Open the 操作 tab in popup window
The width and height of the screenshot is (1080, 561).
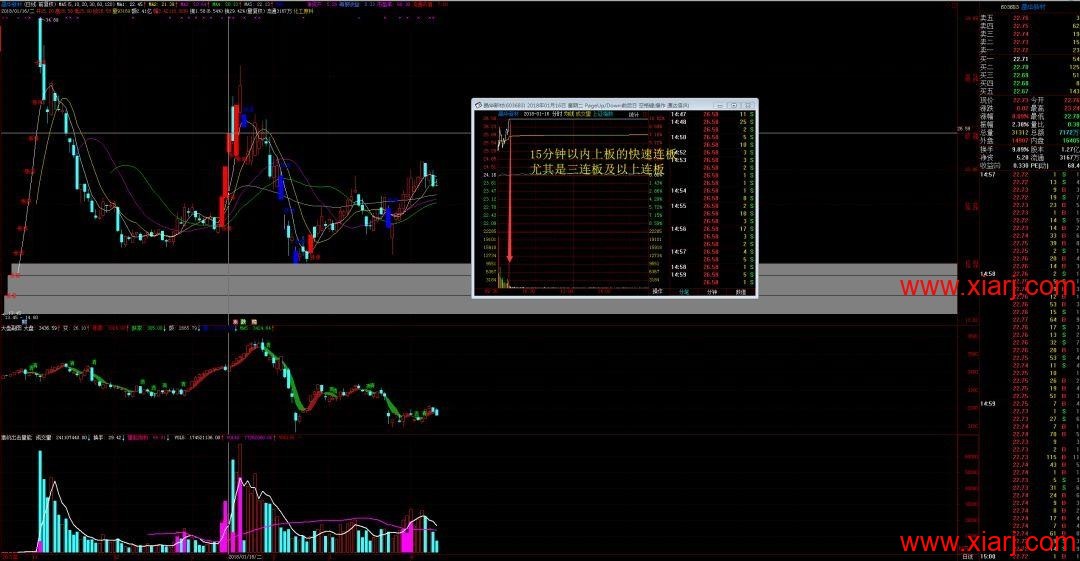(x=657, y=292)
